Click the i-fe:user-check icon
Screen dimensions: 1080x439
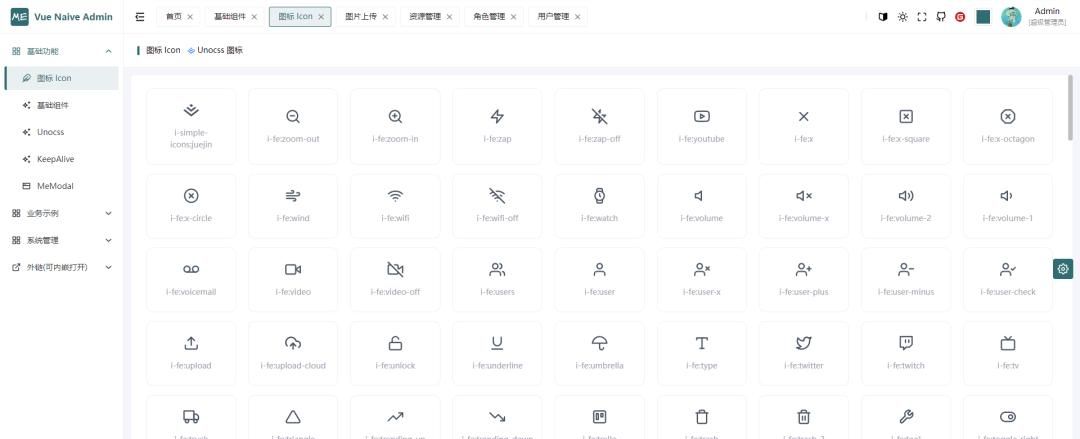pyautogui.click(x=1008, y=269)
